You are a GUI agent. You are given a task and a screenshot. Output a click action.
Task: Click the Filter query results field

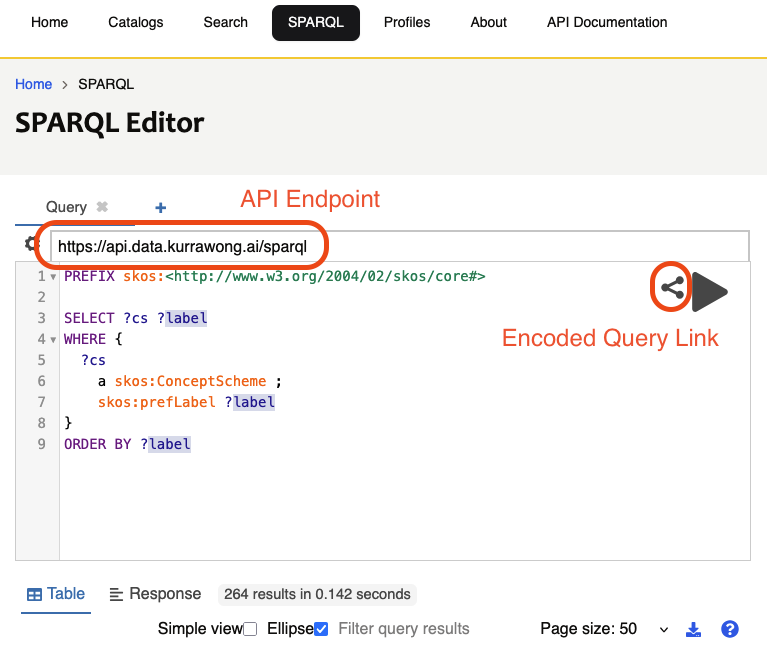(x=404, y=629)
